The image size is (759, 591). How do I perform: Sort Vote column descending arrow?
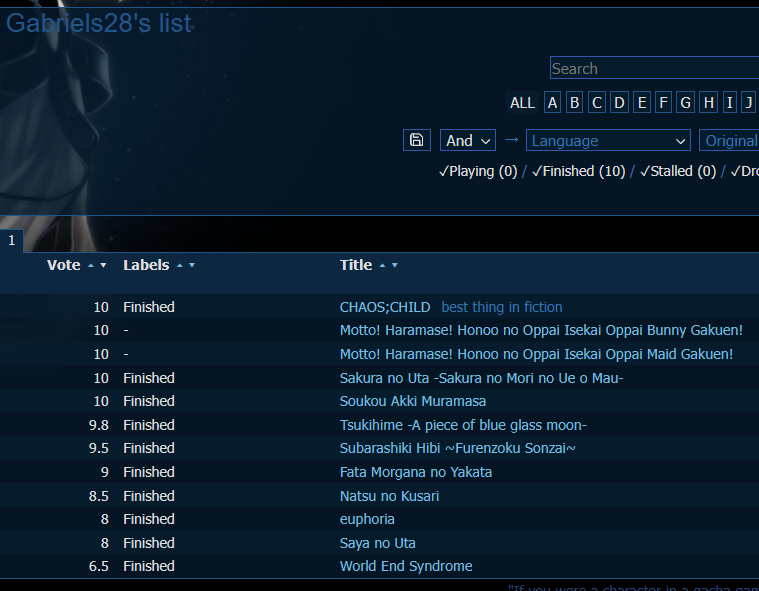coord(103,265)
